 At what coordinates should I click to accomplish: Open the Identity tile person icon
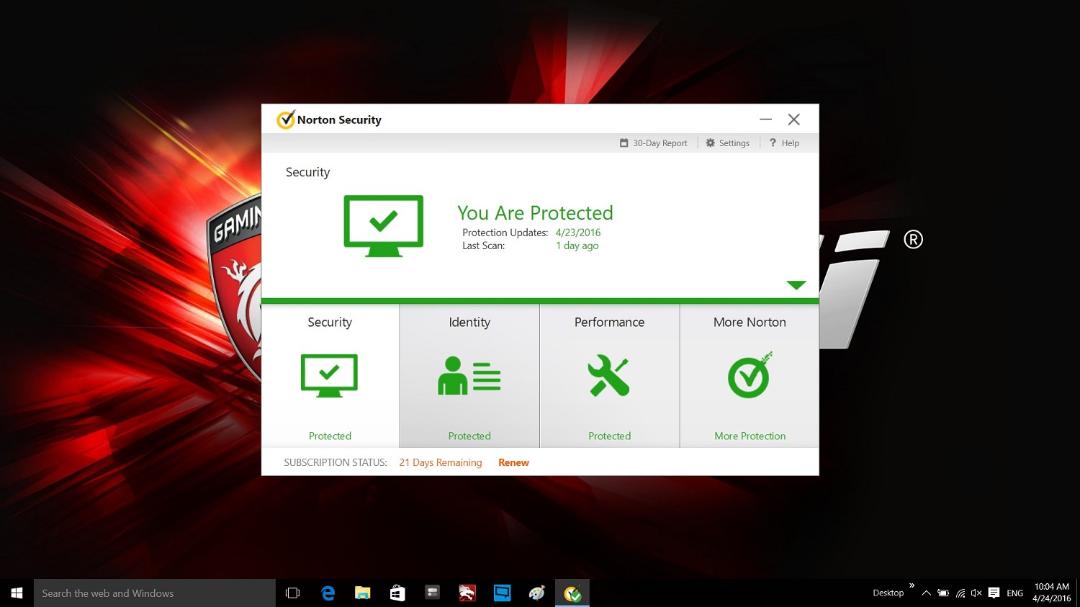(x=469, y=375)
